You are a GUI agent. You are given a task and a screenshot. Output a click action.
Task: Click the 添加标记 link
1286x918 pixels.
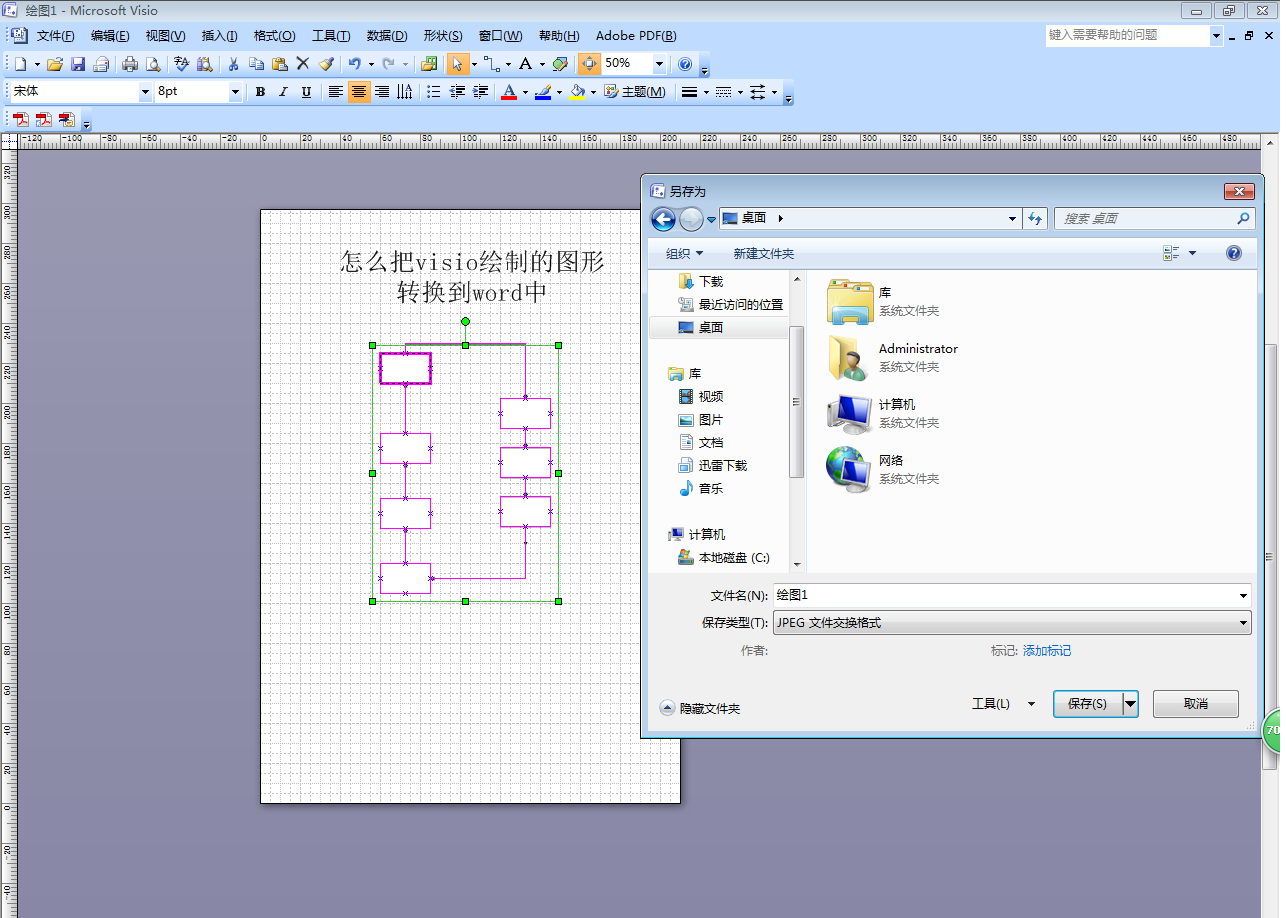1046,651
